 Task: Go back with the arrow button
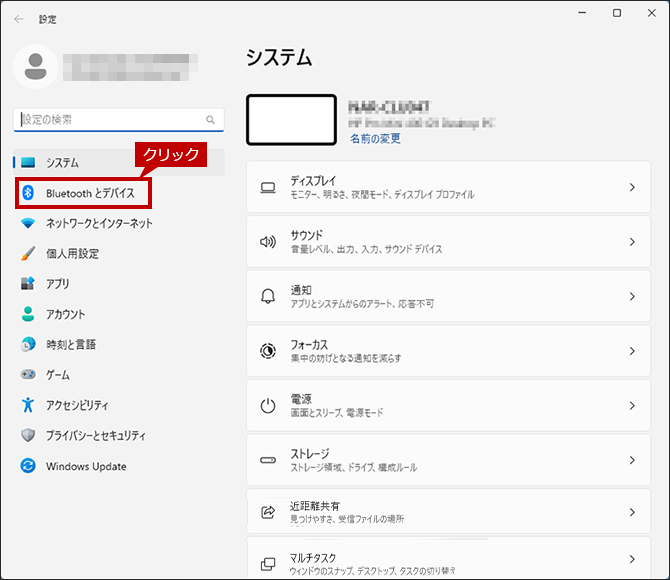(x=19, y=19)
